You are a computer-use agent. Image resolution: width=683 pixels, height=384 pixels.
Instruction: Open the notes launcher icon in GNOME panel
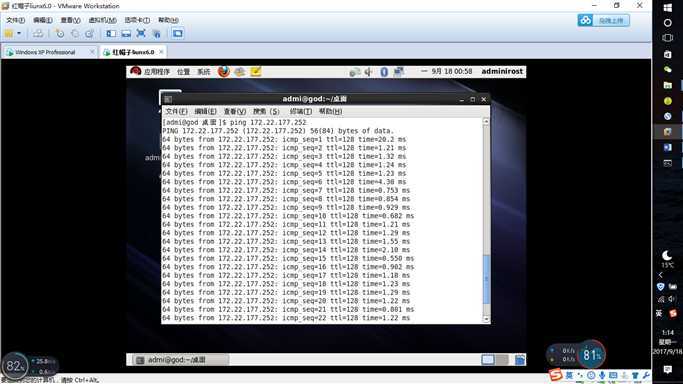(256, 71)
